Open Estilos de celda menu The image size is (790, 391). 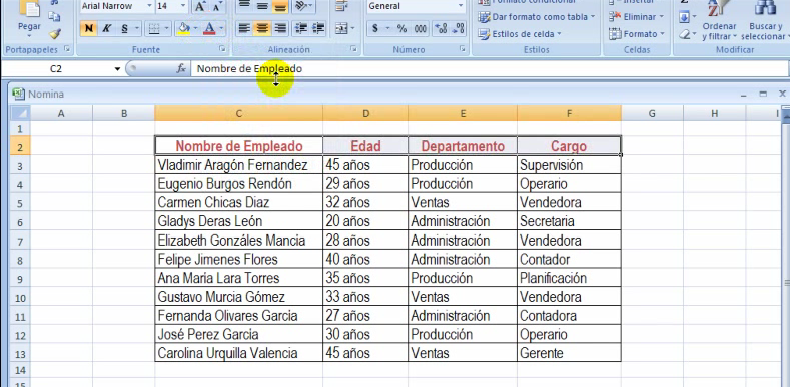click(x=519, y=34)
